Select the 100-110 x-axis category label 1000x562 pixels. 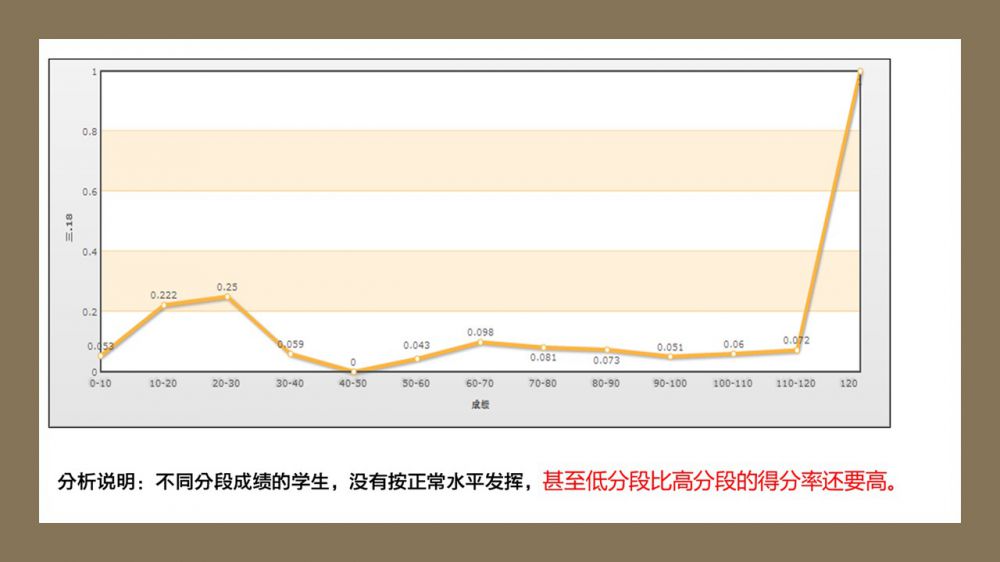[x=733, y=384]
